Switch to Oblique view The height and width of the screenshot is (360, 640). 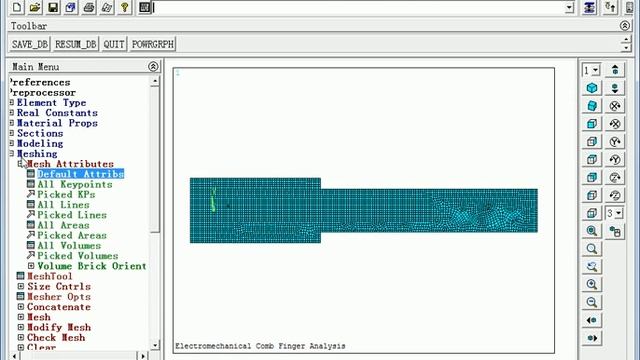coord(592,106)
